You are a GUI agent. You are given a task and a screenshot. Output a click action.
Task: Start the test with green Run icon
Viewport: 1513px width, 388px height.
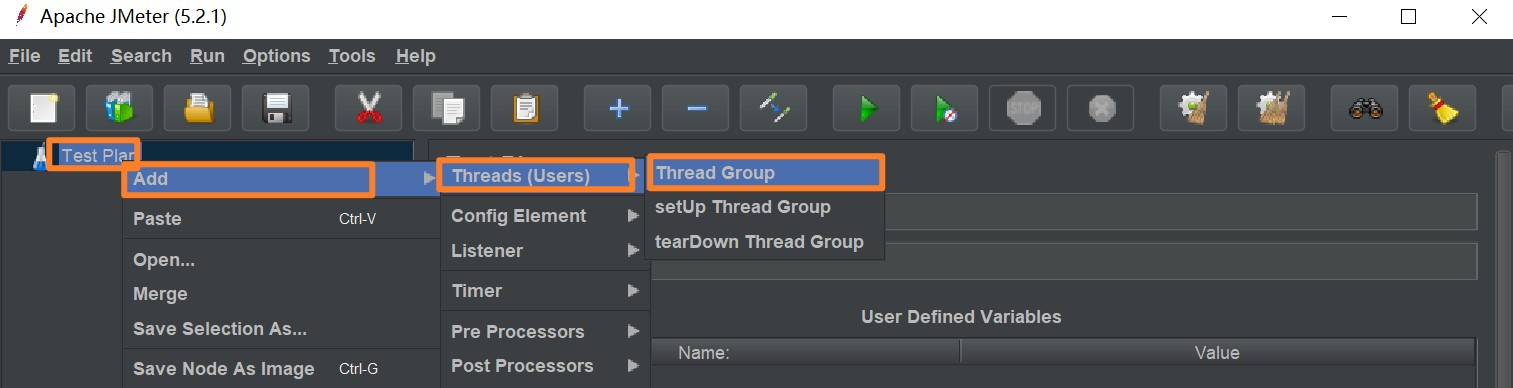[866, 108]
